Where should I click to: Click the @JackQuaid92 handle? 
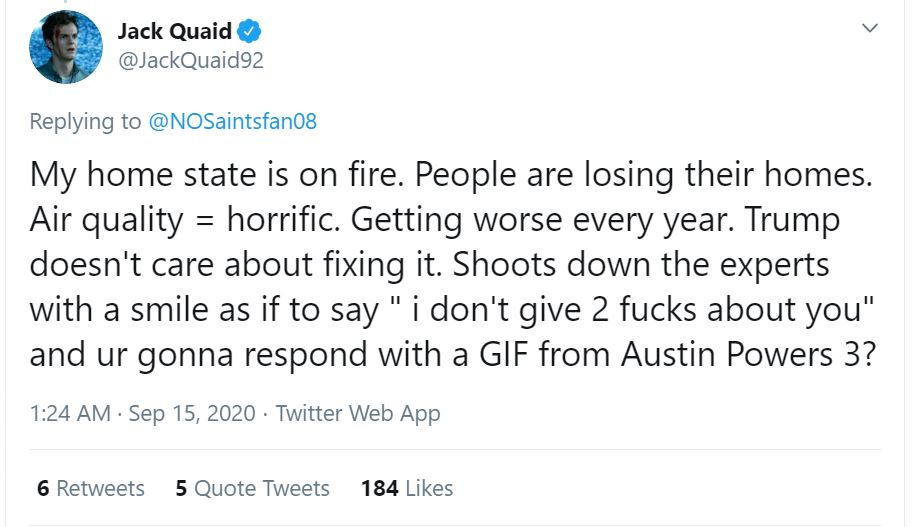(x=191, y=60)
